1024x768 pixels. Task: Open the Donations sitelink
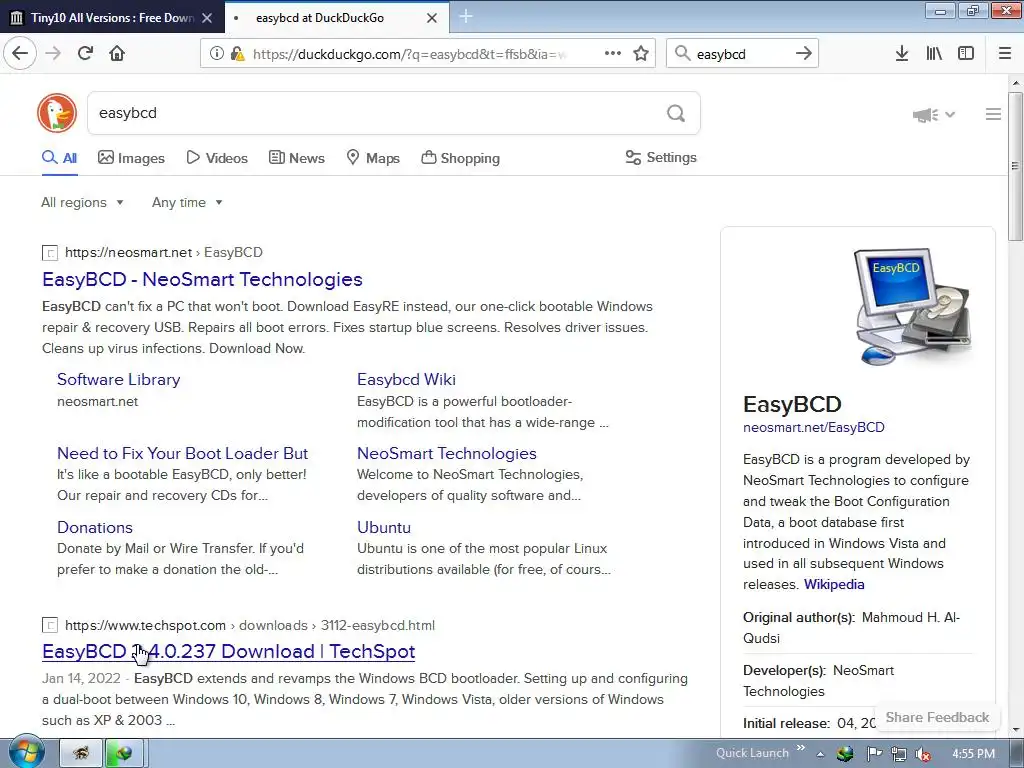coord(95,527)
